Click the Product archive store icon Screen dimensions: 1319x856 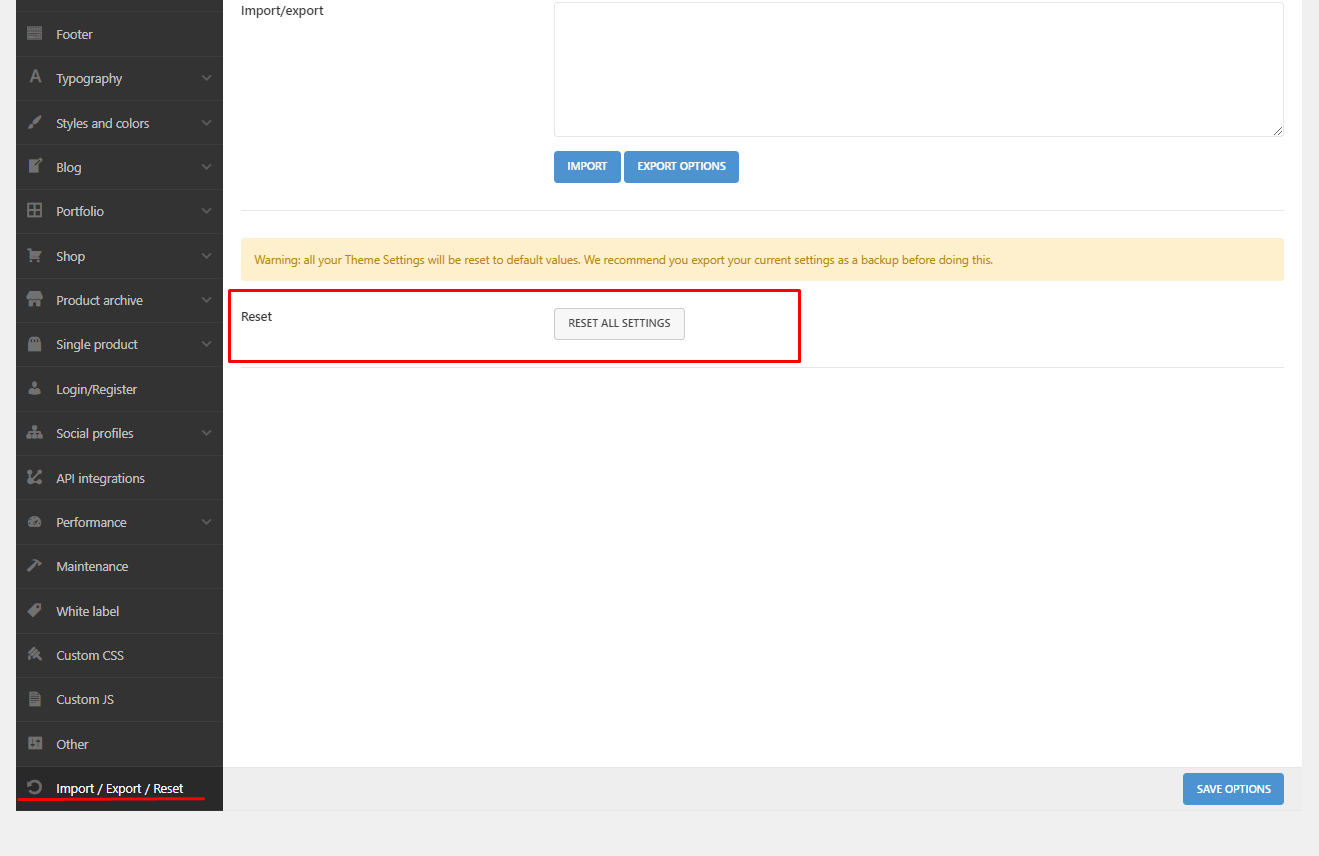[35, 300]
